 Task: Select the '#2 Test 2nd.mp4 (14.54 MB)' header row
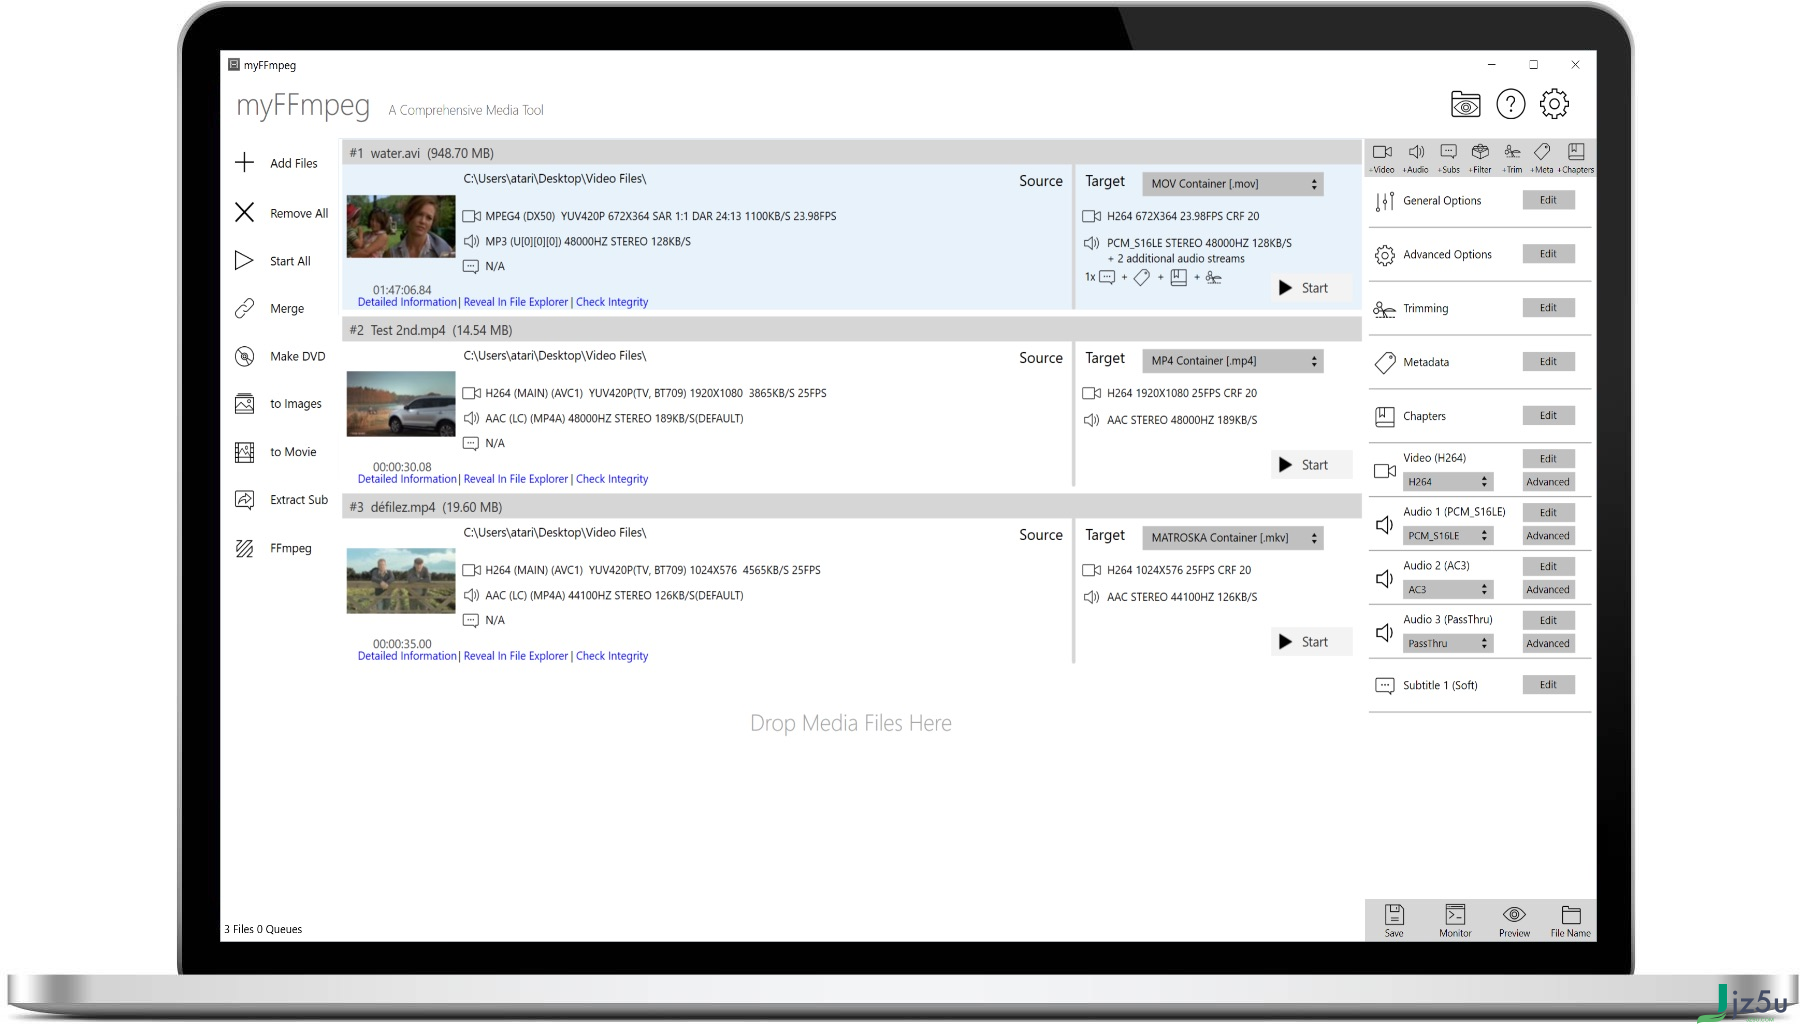coord(852,330)
